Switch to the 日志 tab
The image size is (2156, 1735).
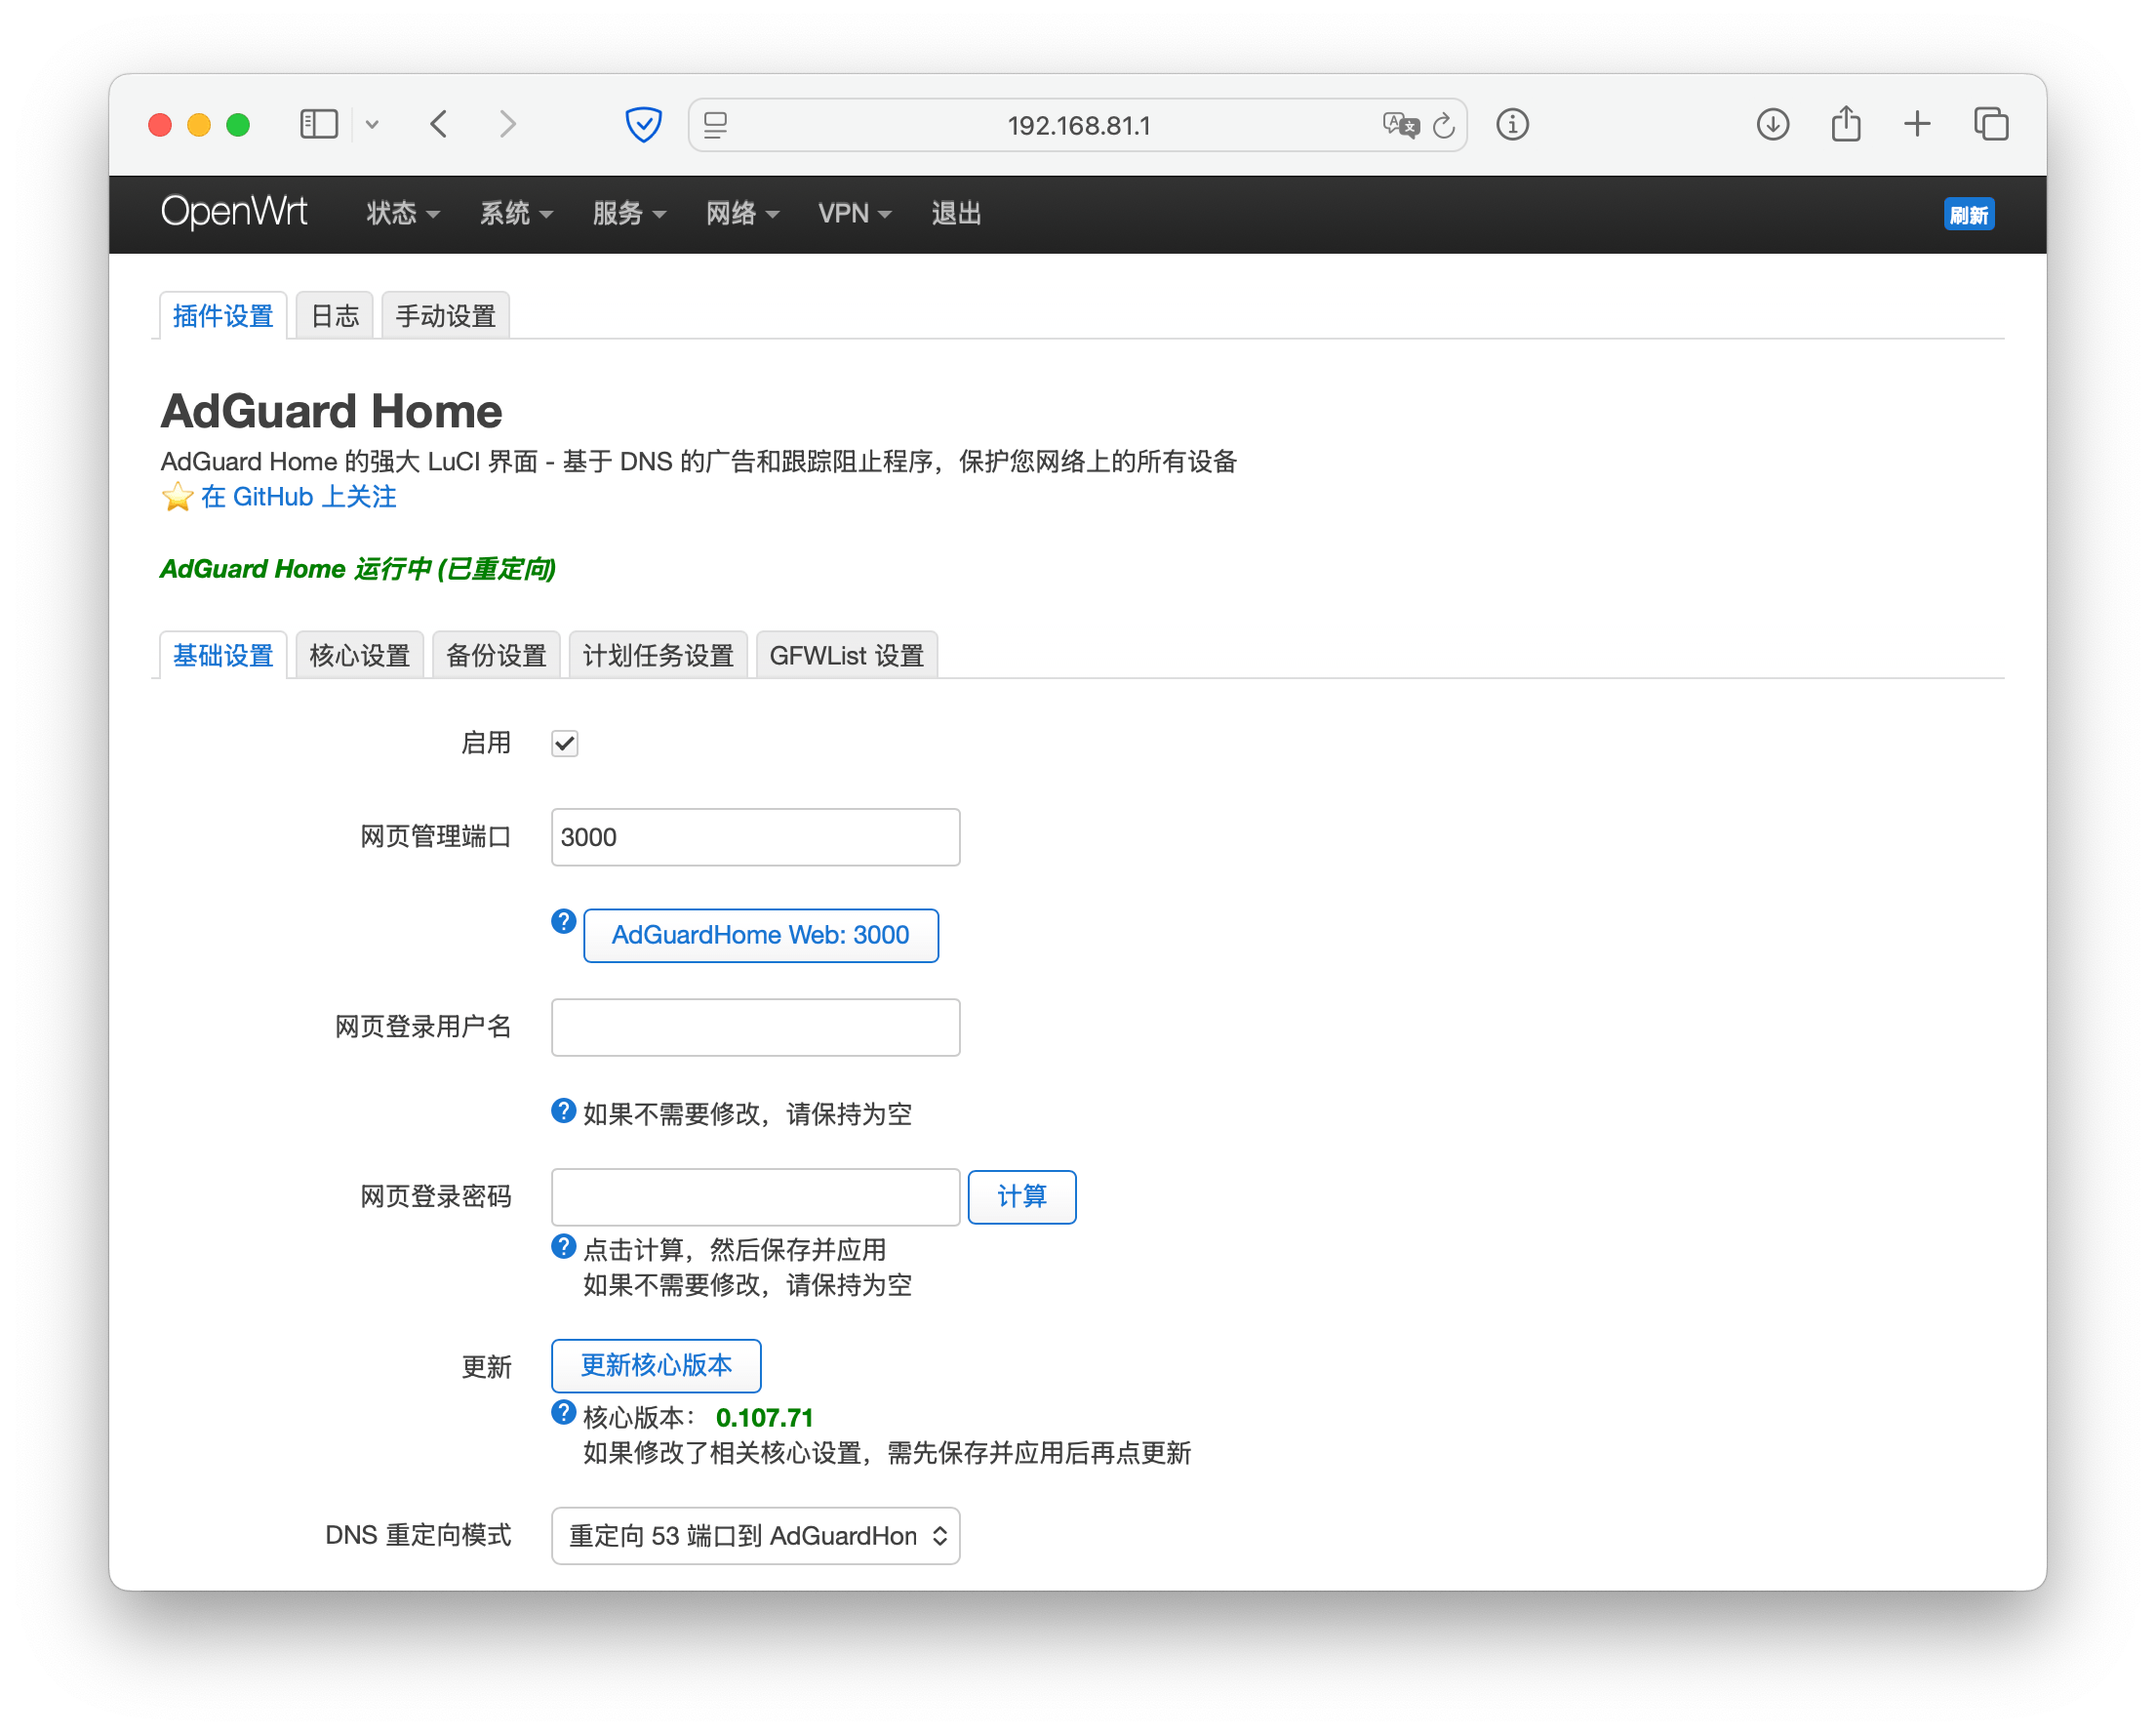tap(334, 316)
